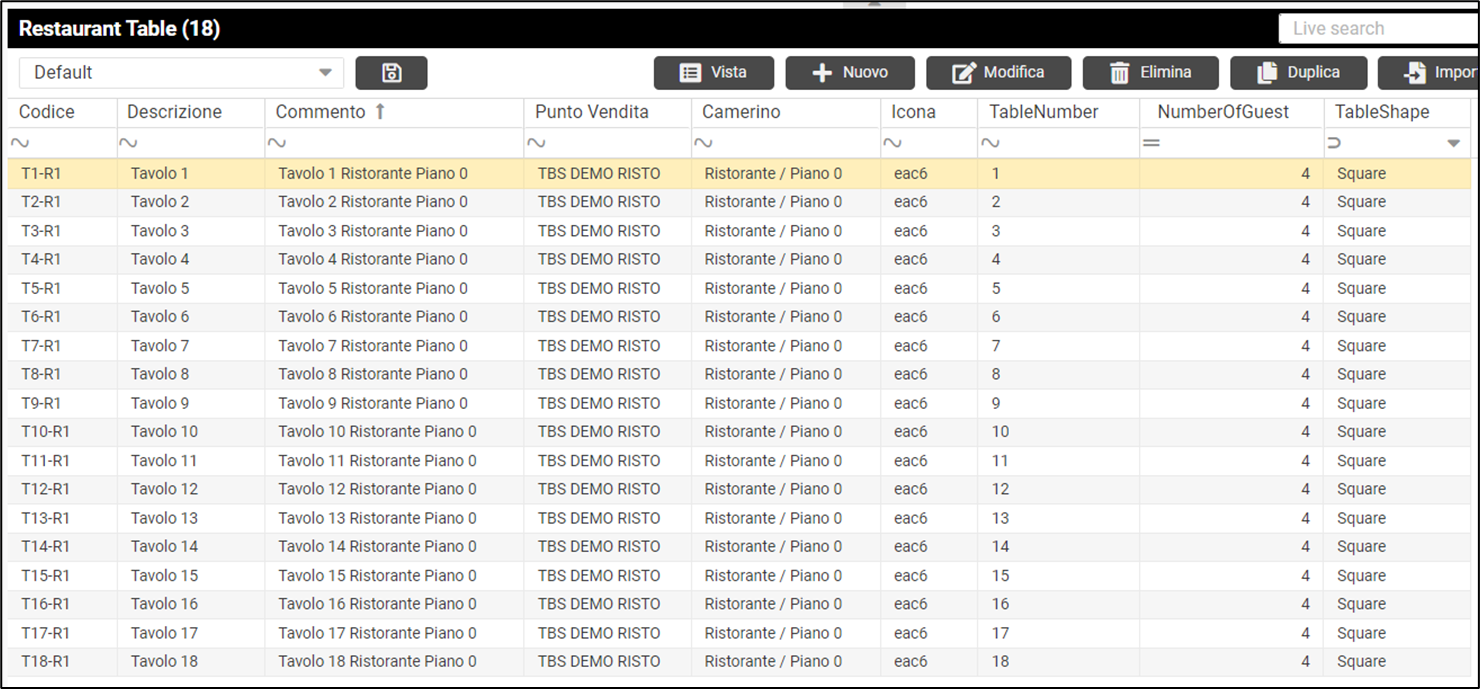Screen dimensions: 1480x689
Task: Sort by the Descrizione column header
Action: pos(174,112)
